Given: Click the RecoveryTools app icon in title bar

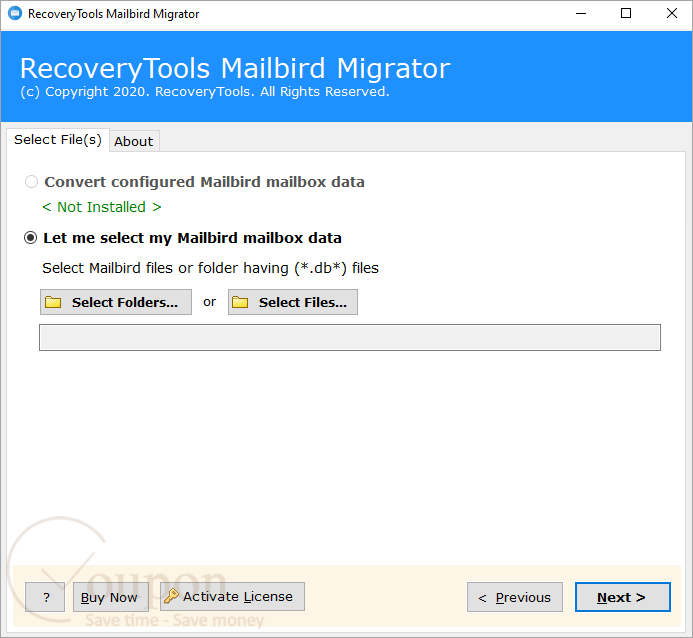Looking at the screenshot, I should (x=15, y=13).
